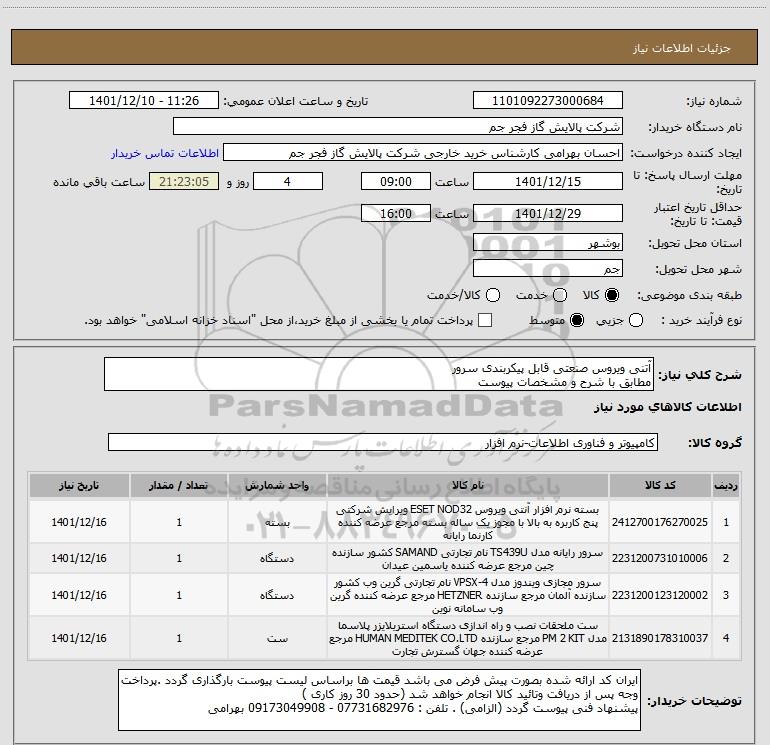Click the تعداد / مقدار column header

[179, 486]
